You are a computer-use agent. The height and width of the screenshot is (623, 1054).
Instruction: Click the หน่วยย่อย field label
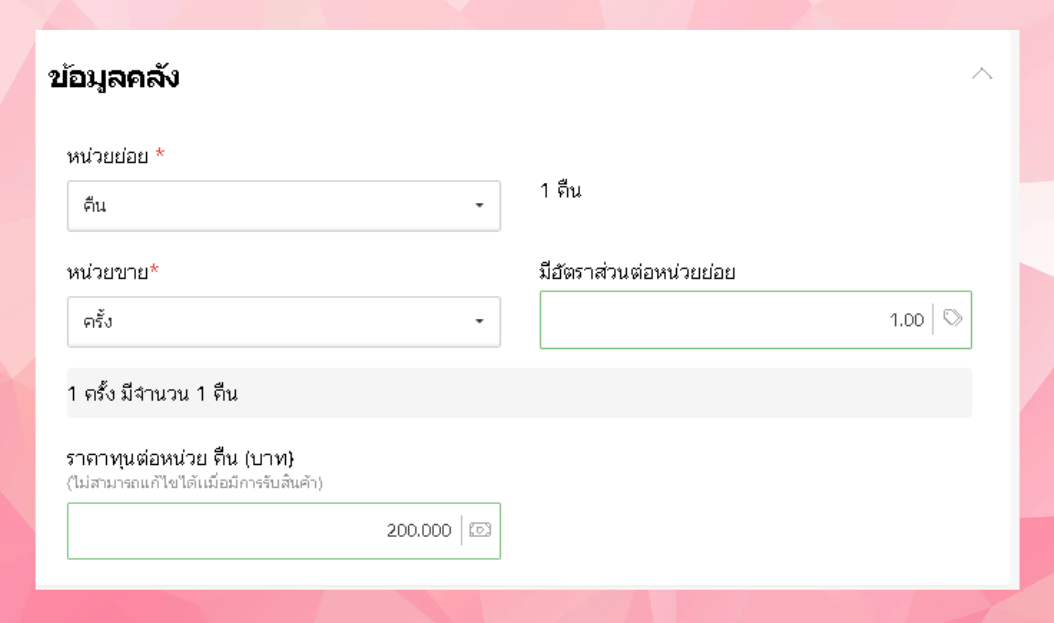click(108, 156)
